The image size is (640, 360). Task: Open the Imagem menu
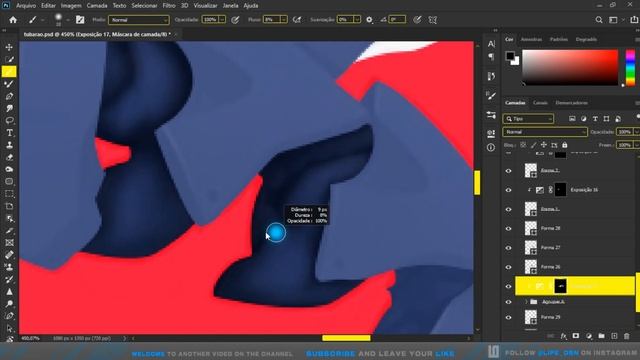71,6
